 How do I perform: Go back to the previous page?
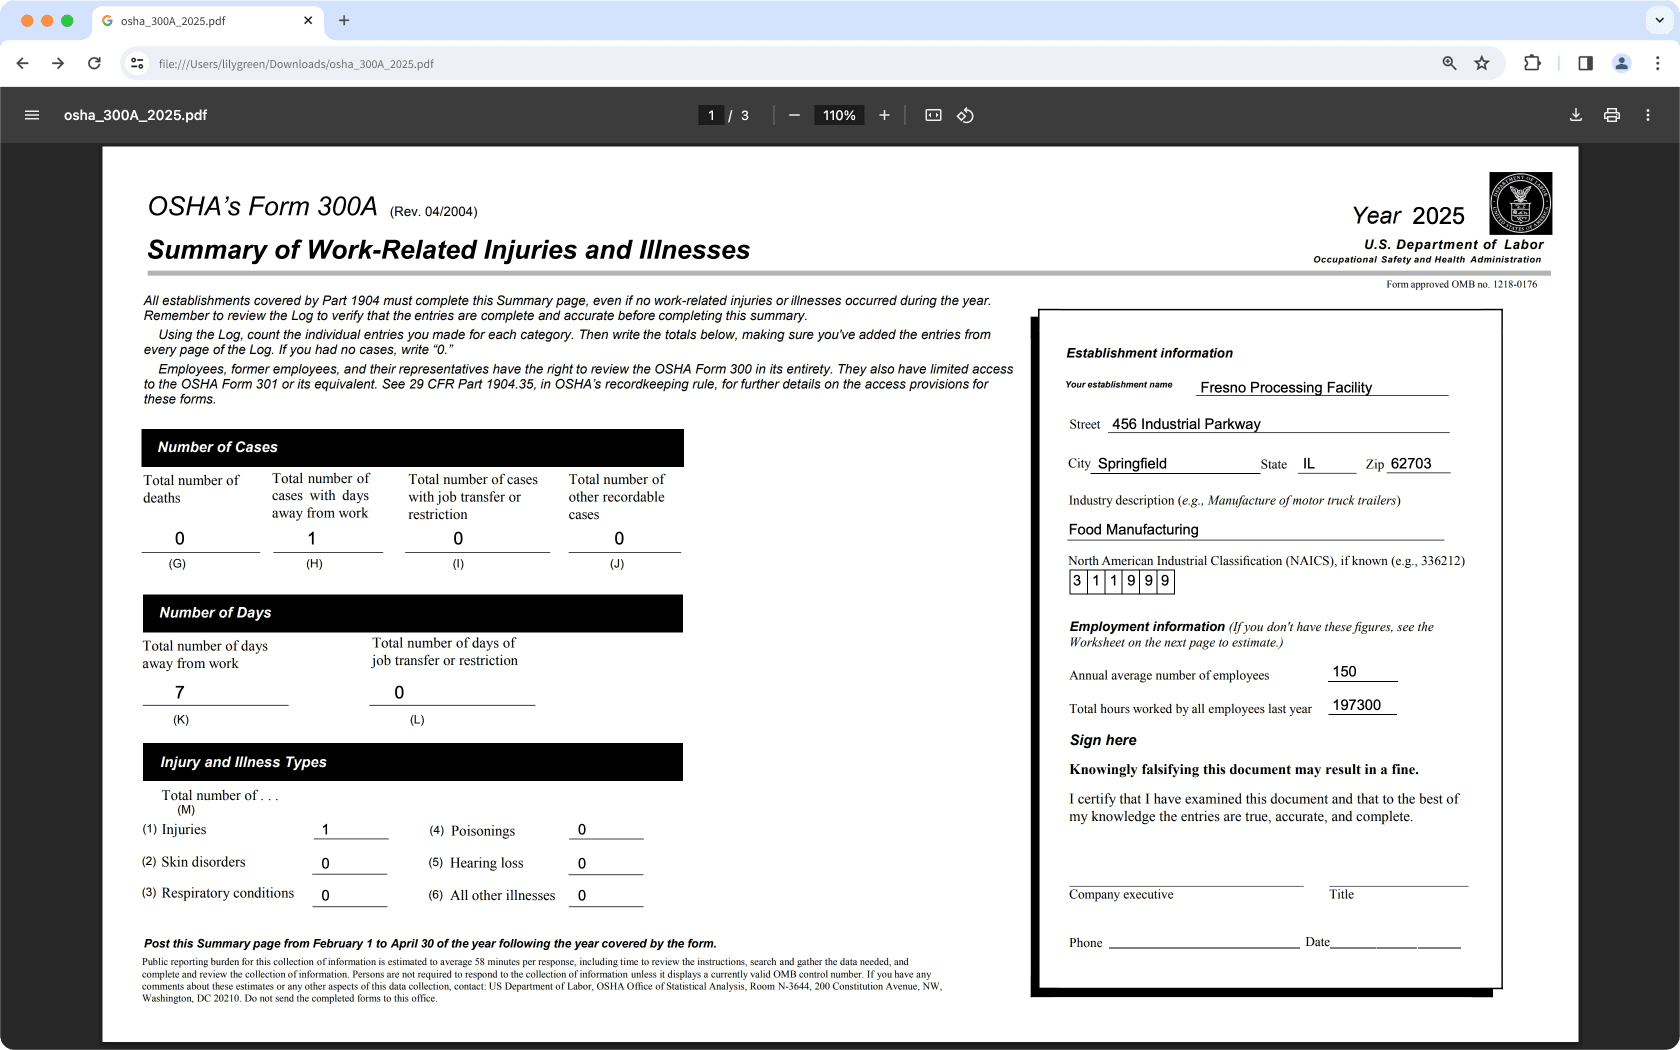[x=22, y=63]
